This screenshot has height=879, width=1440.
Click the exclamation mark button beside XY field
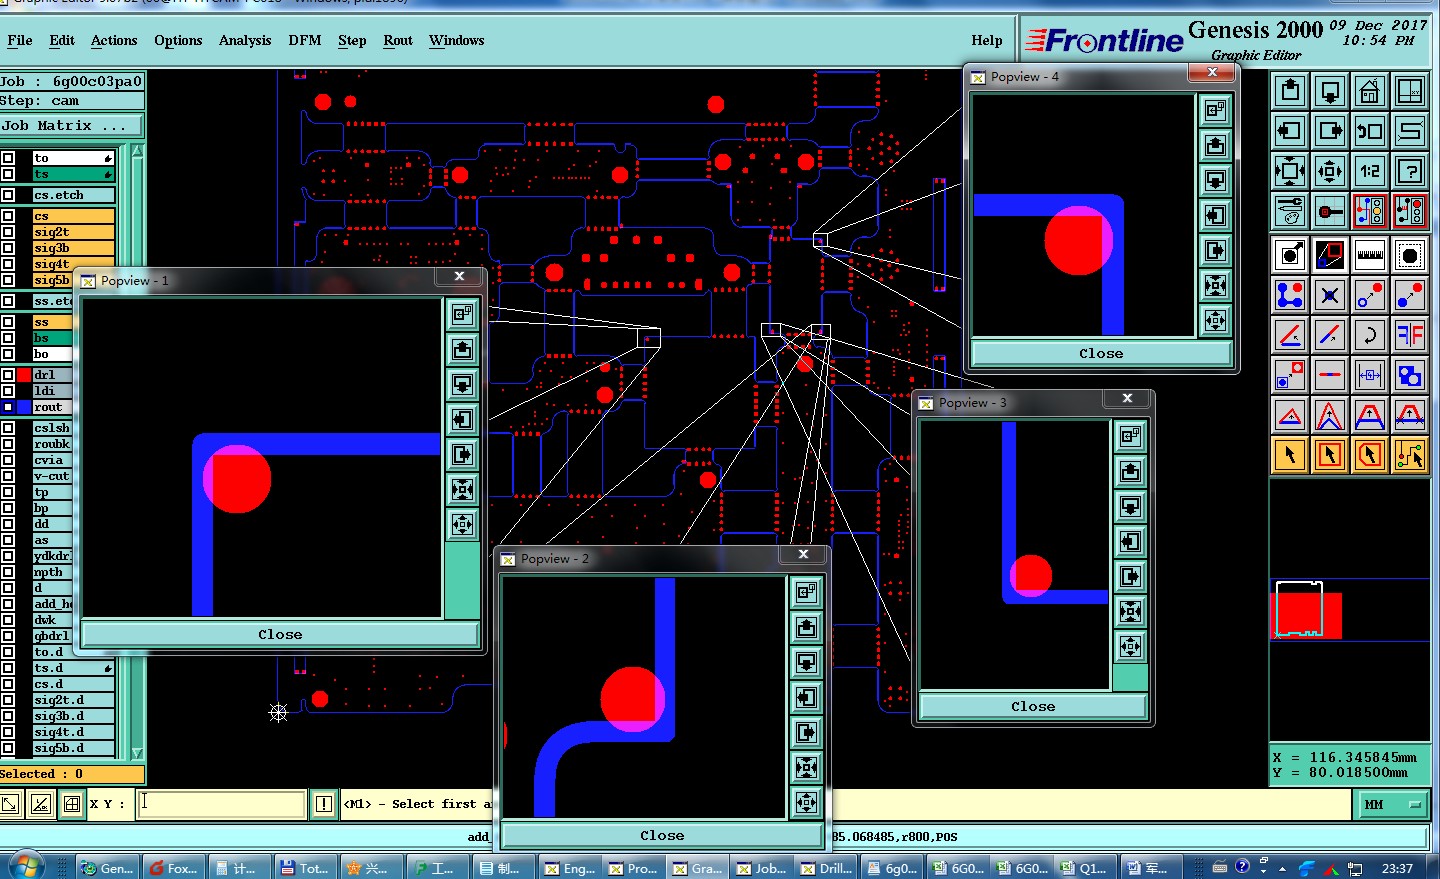click(x=324, y=804)
